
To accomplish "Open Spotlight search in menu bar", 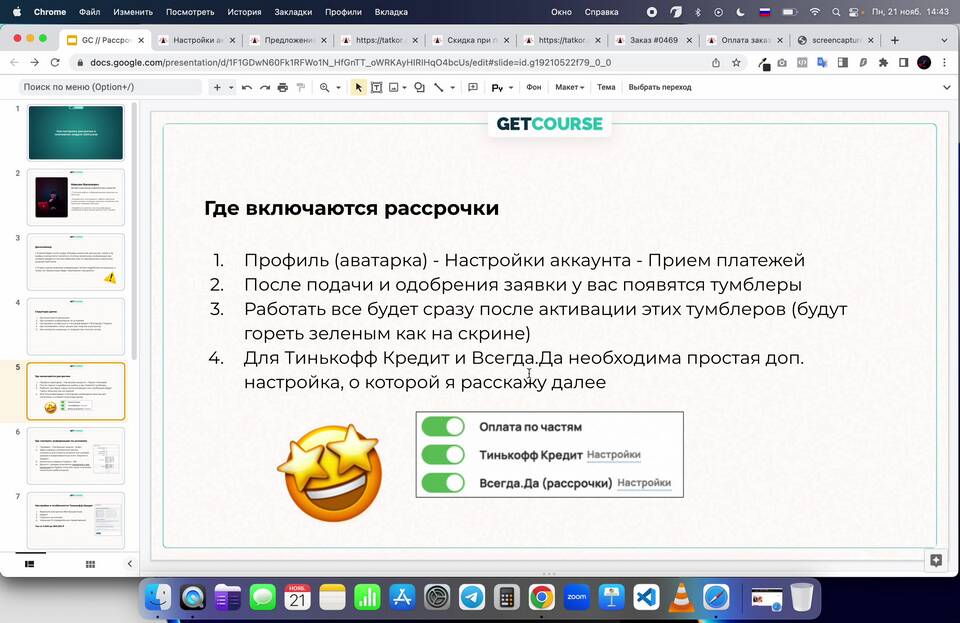I will pos(836,12).
